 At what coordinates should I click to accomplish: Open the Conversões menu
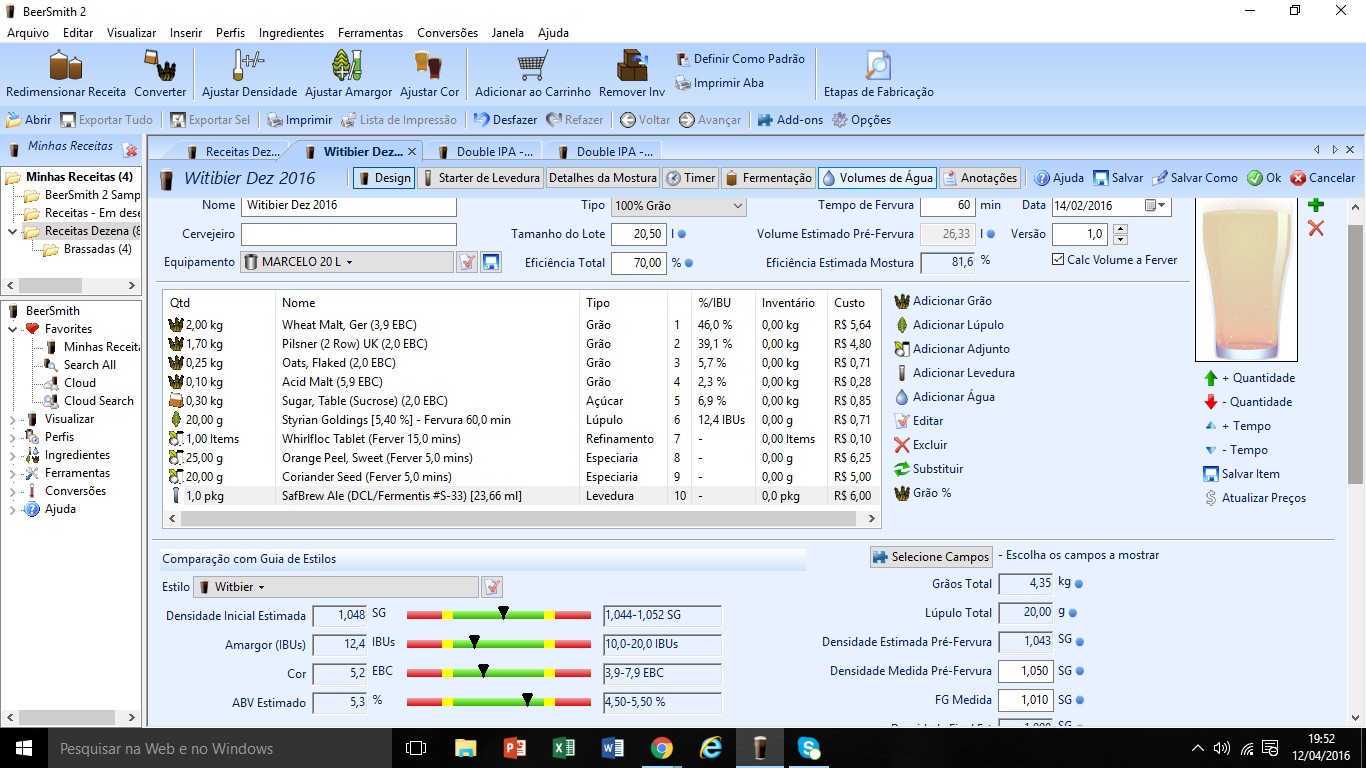pos(447,33)
